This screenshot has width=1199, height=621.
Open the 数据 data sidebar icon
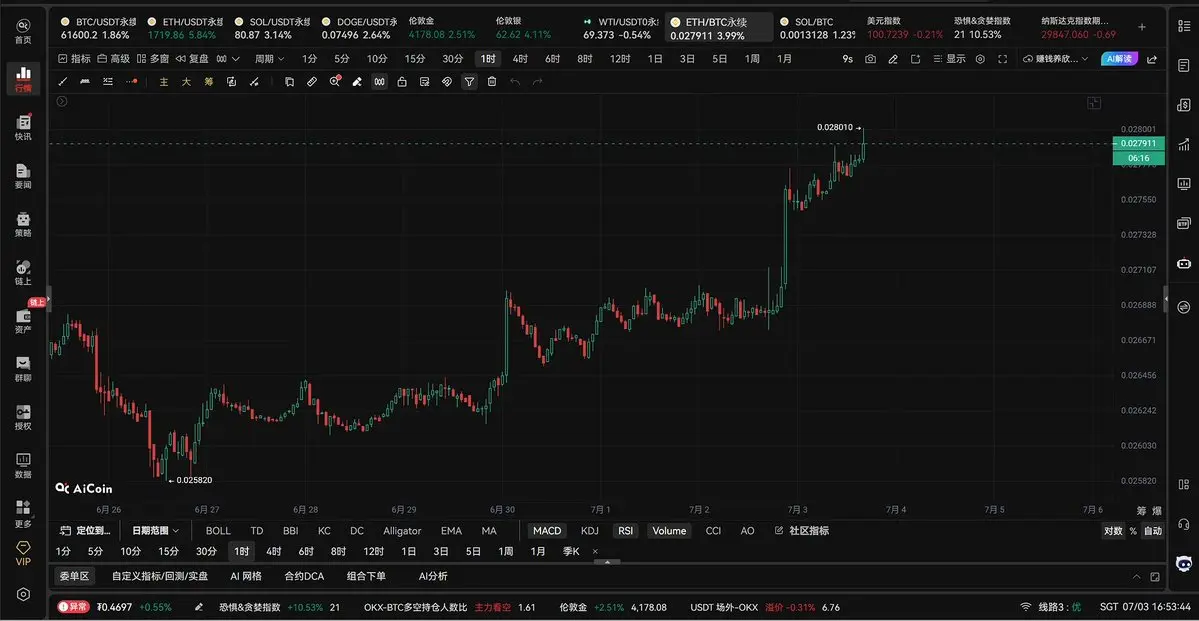[x=23, y=465]
